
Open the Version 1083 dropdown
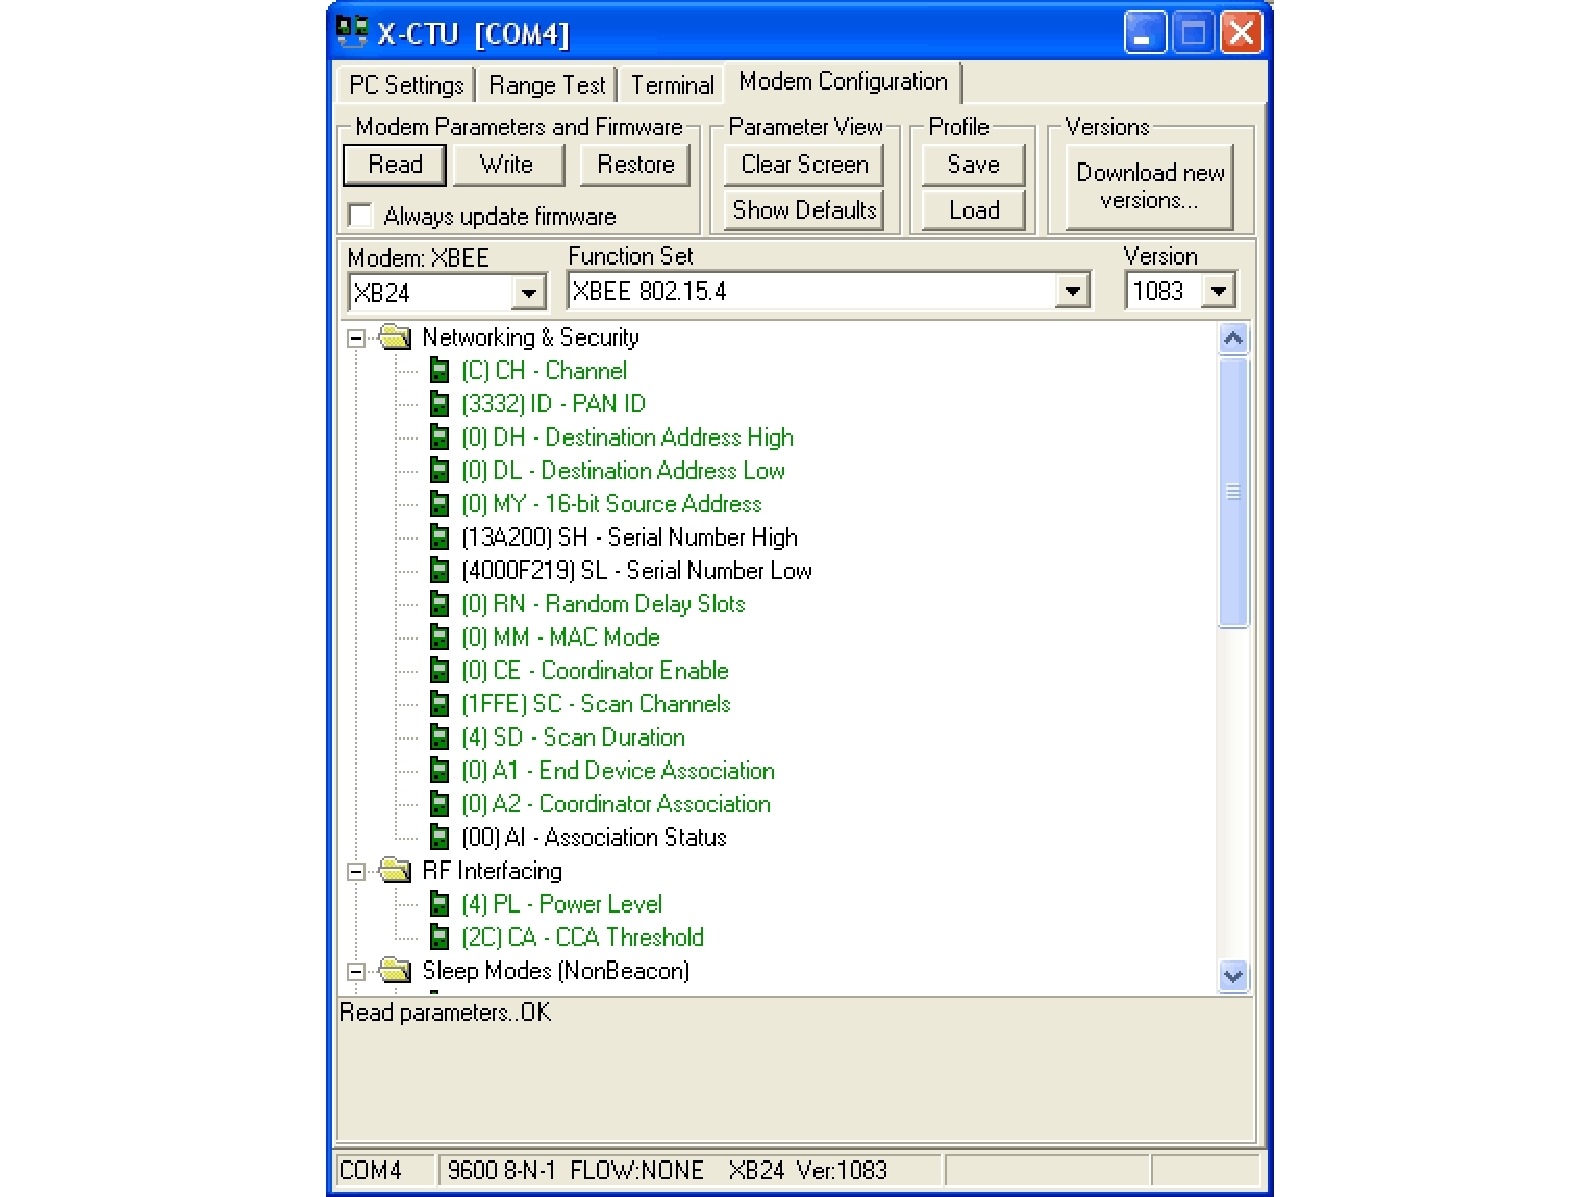1218,291
